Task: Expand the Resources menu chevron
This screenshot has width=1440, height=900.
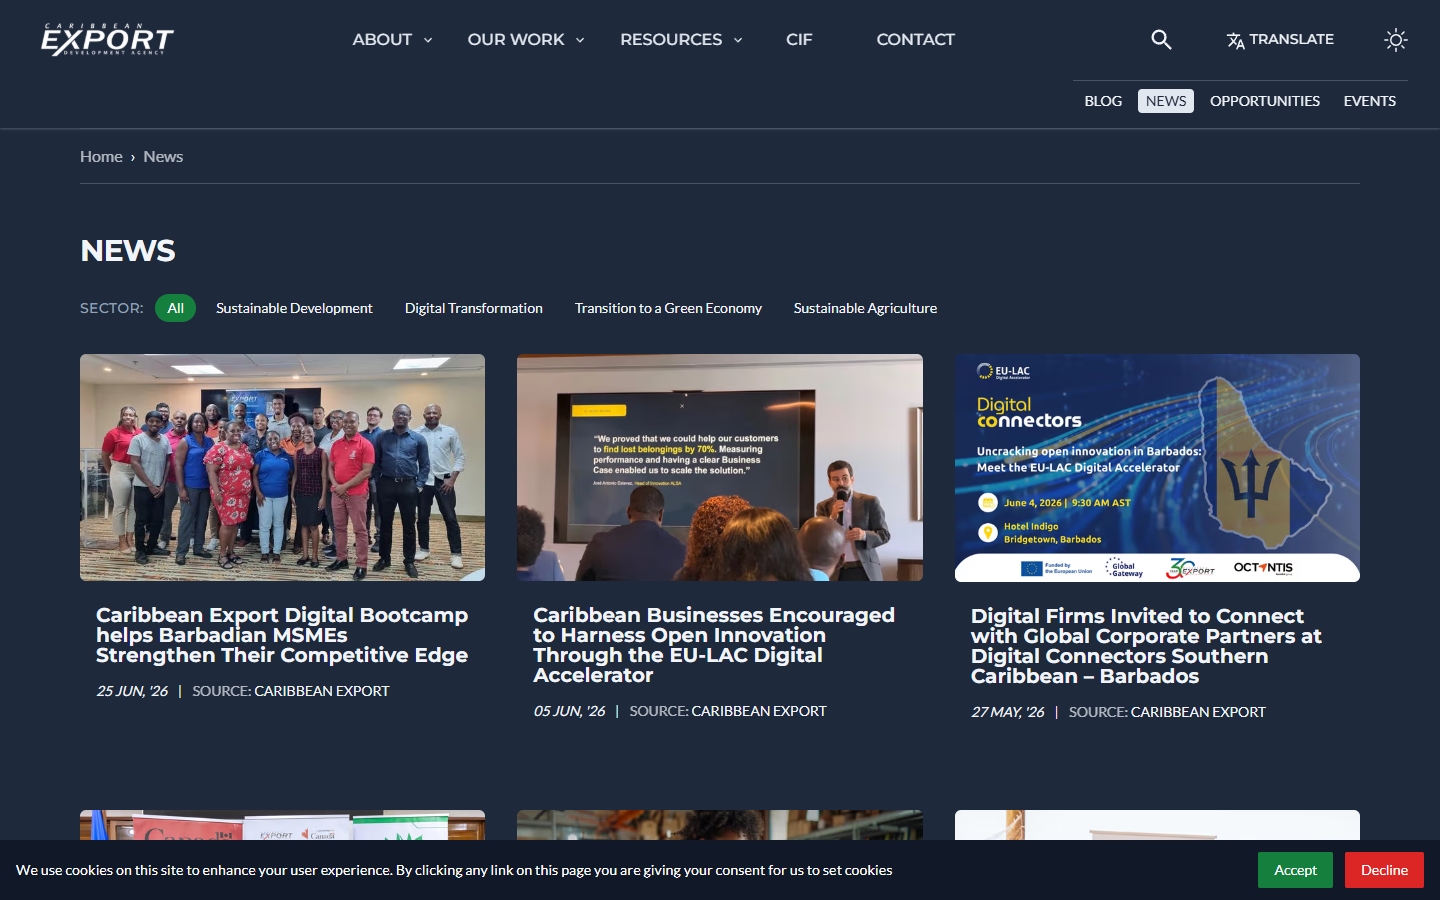Action: click(738, 40)
